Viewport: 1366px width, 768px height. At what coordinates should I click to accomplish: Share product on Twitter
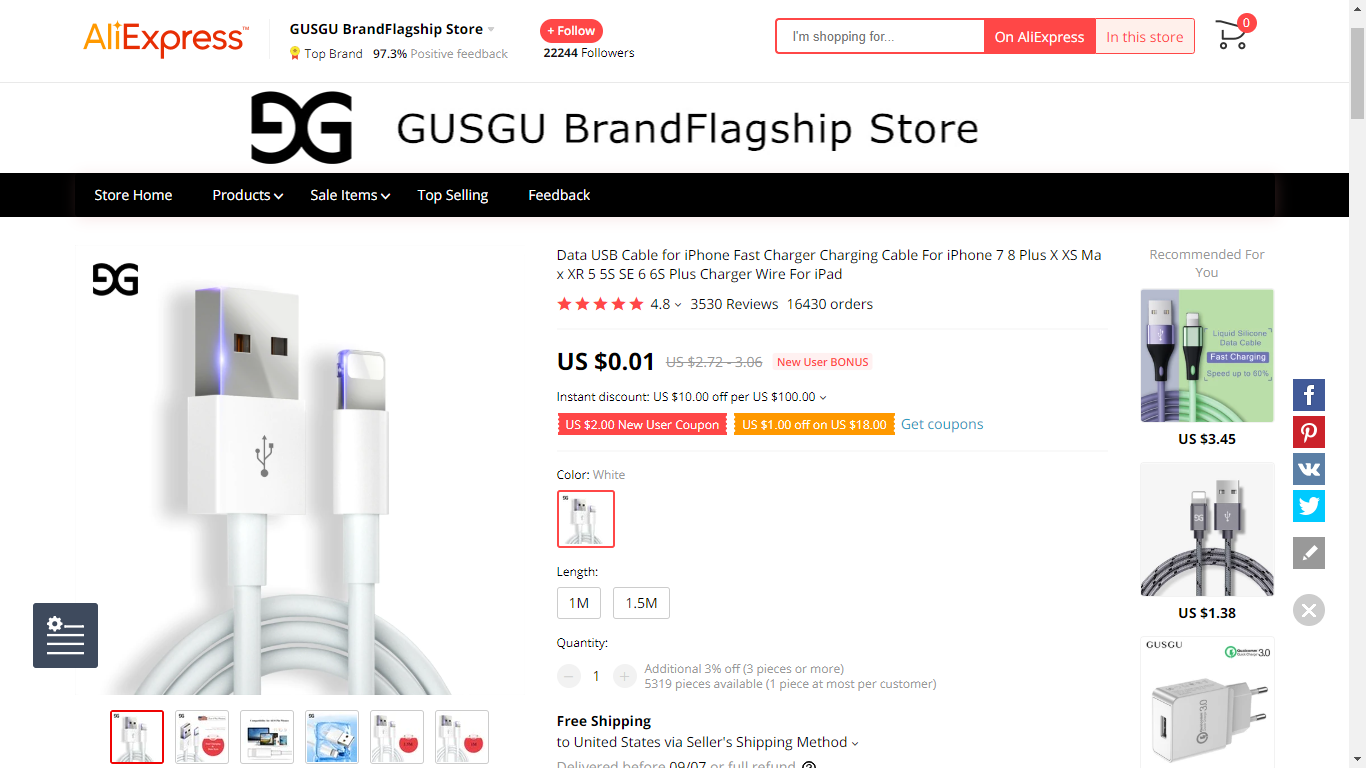pos(1309,506)
